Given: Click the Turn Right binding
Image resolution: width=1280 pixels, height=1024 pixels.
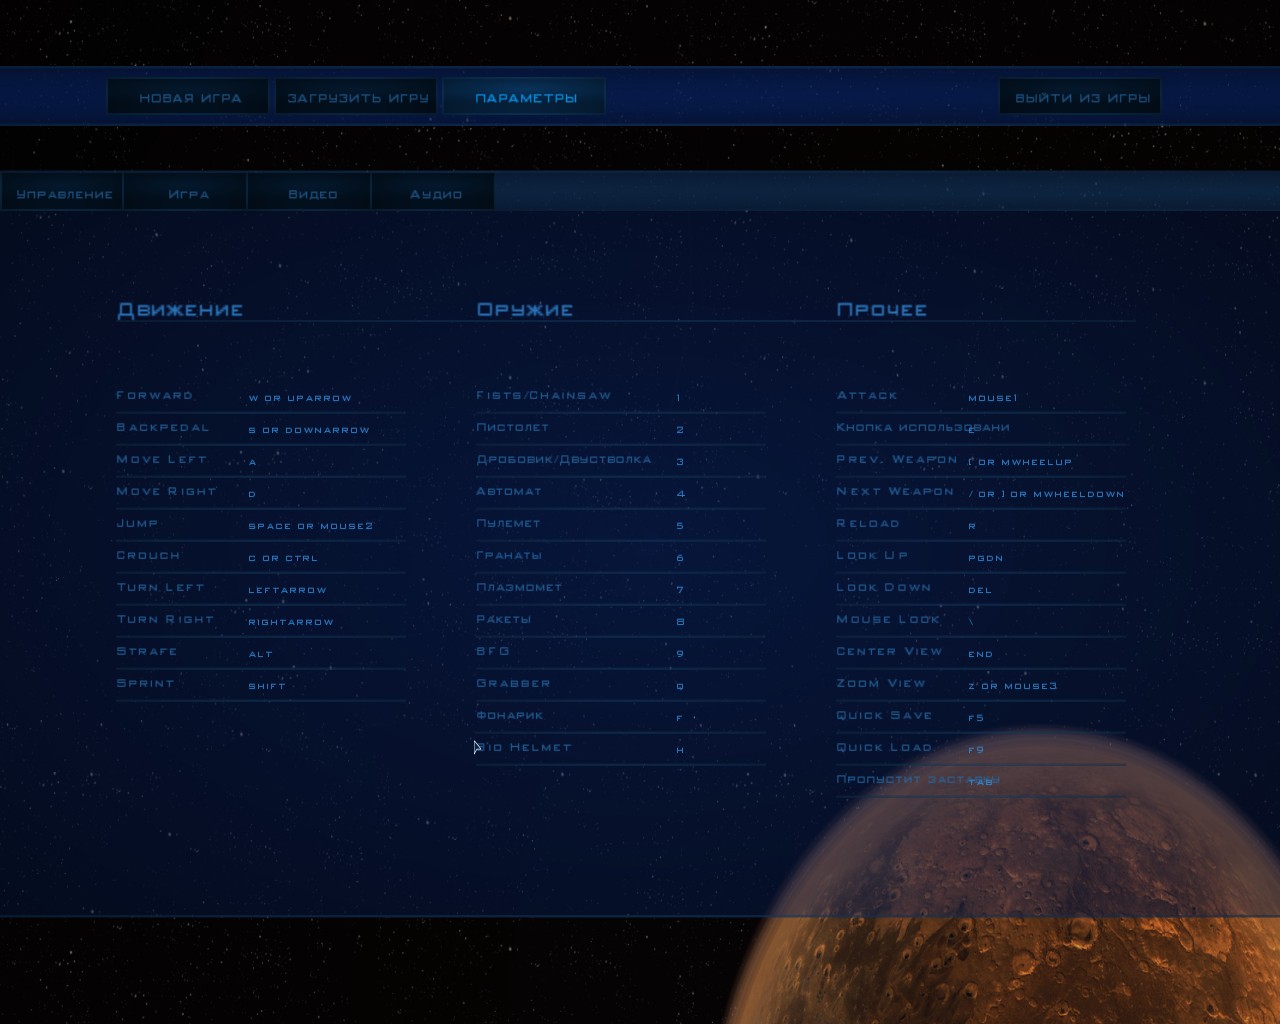Looking at the screenshot, I should (261, 621).
